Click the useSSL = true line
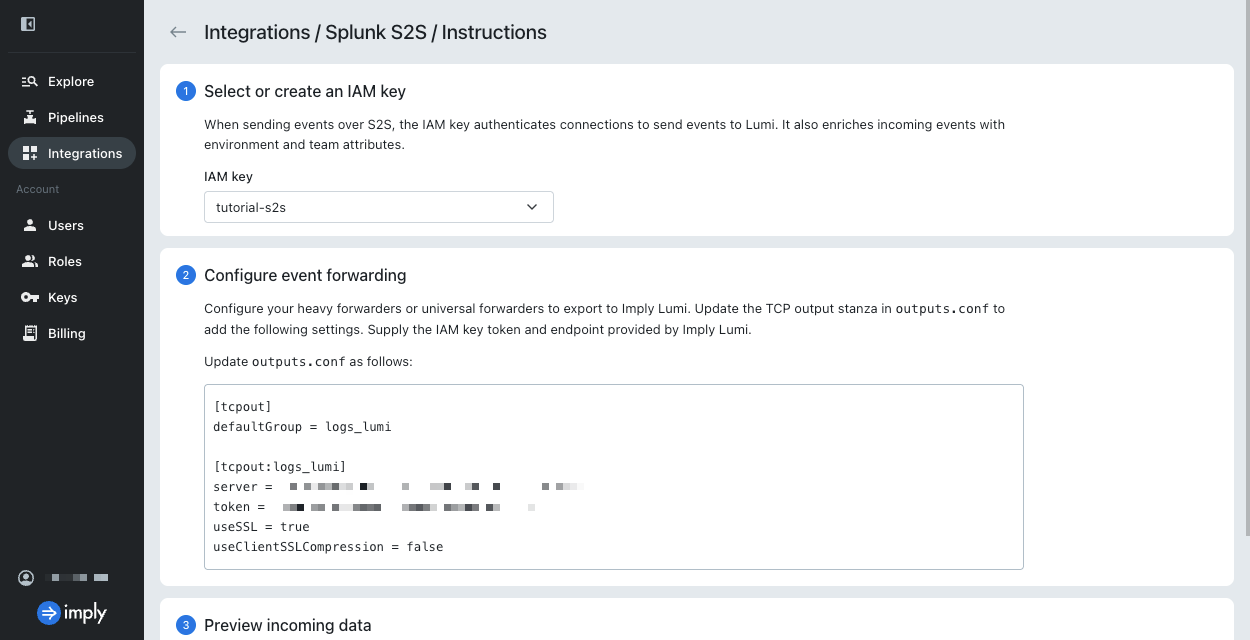 [261, 527]
